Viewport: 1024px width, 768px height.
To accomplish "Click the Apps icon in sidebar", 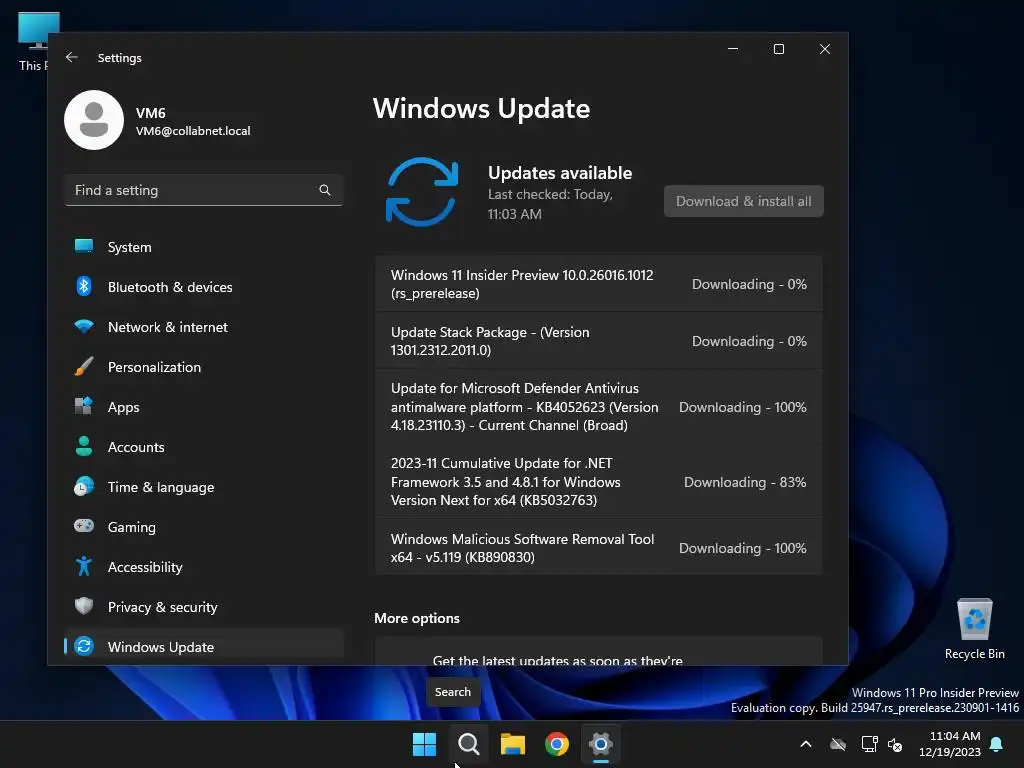I will tap(84, 406).
